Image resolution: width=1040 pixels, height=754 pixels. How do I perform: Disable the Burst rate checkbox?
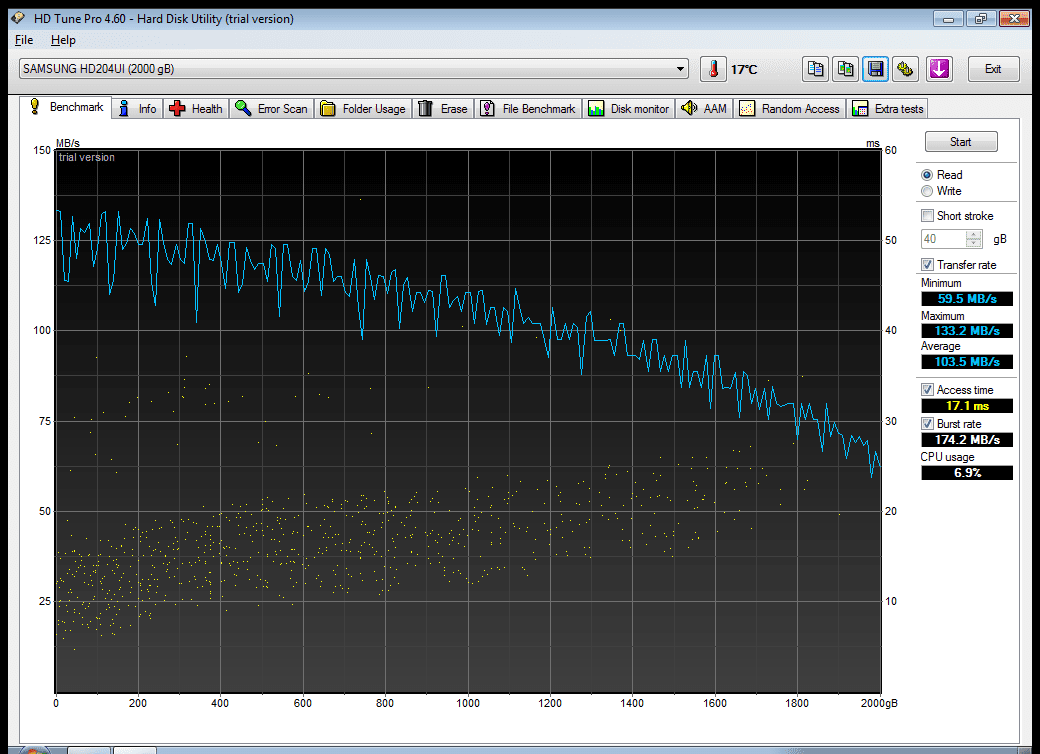(927, 424)
